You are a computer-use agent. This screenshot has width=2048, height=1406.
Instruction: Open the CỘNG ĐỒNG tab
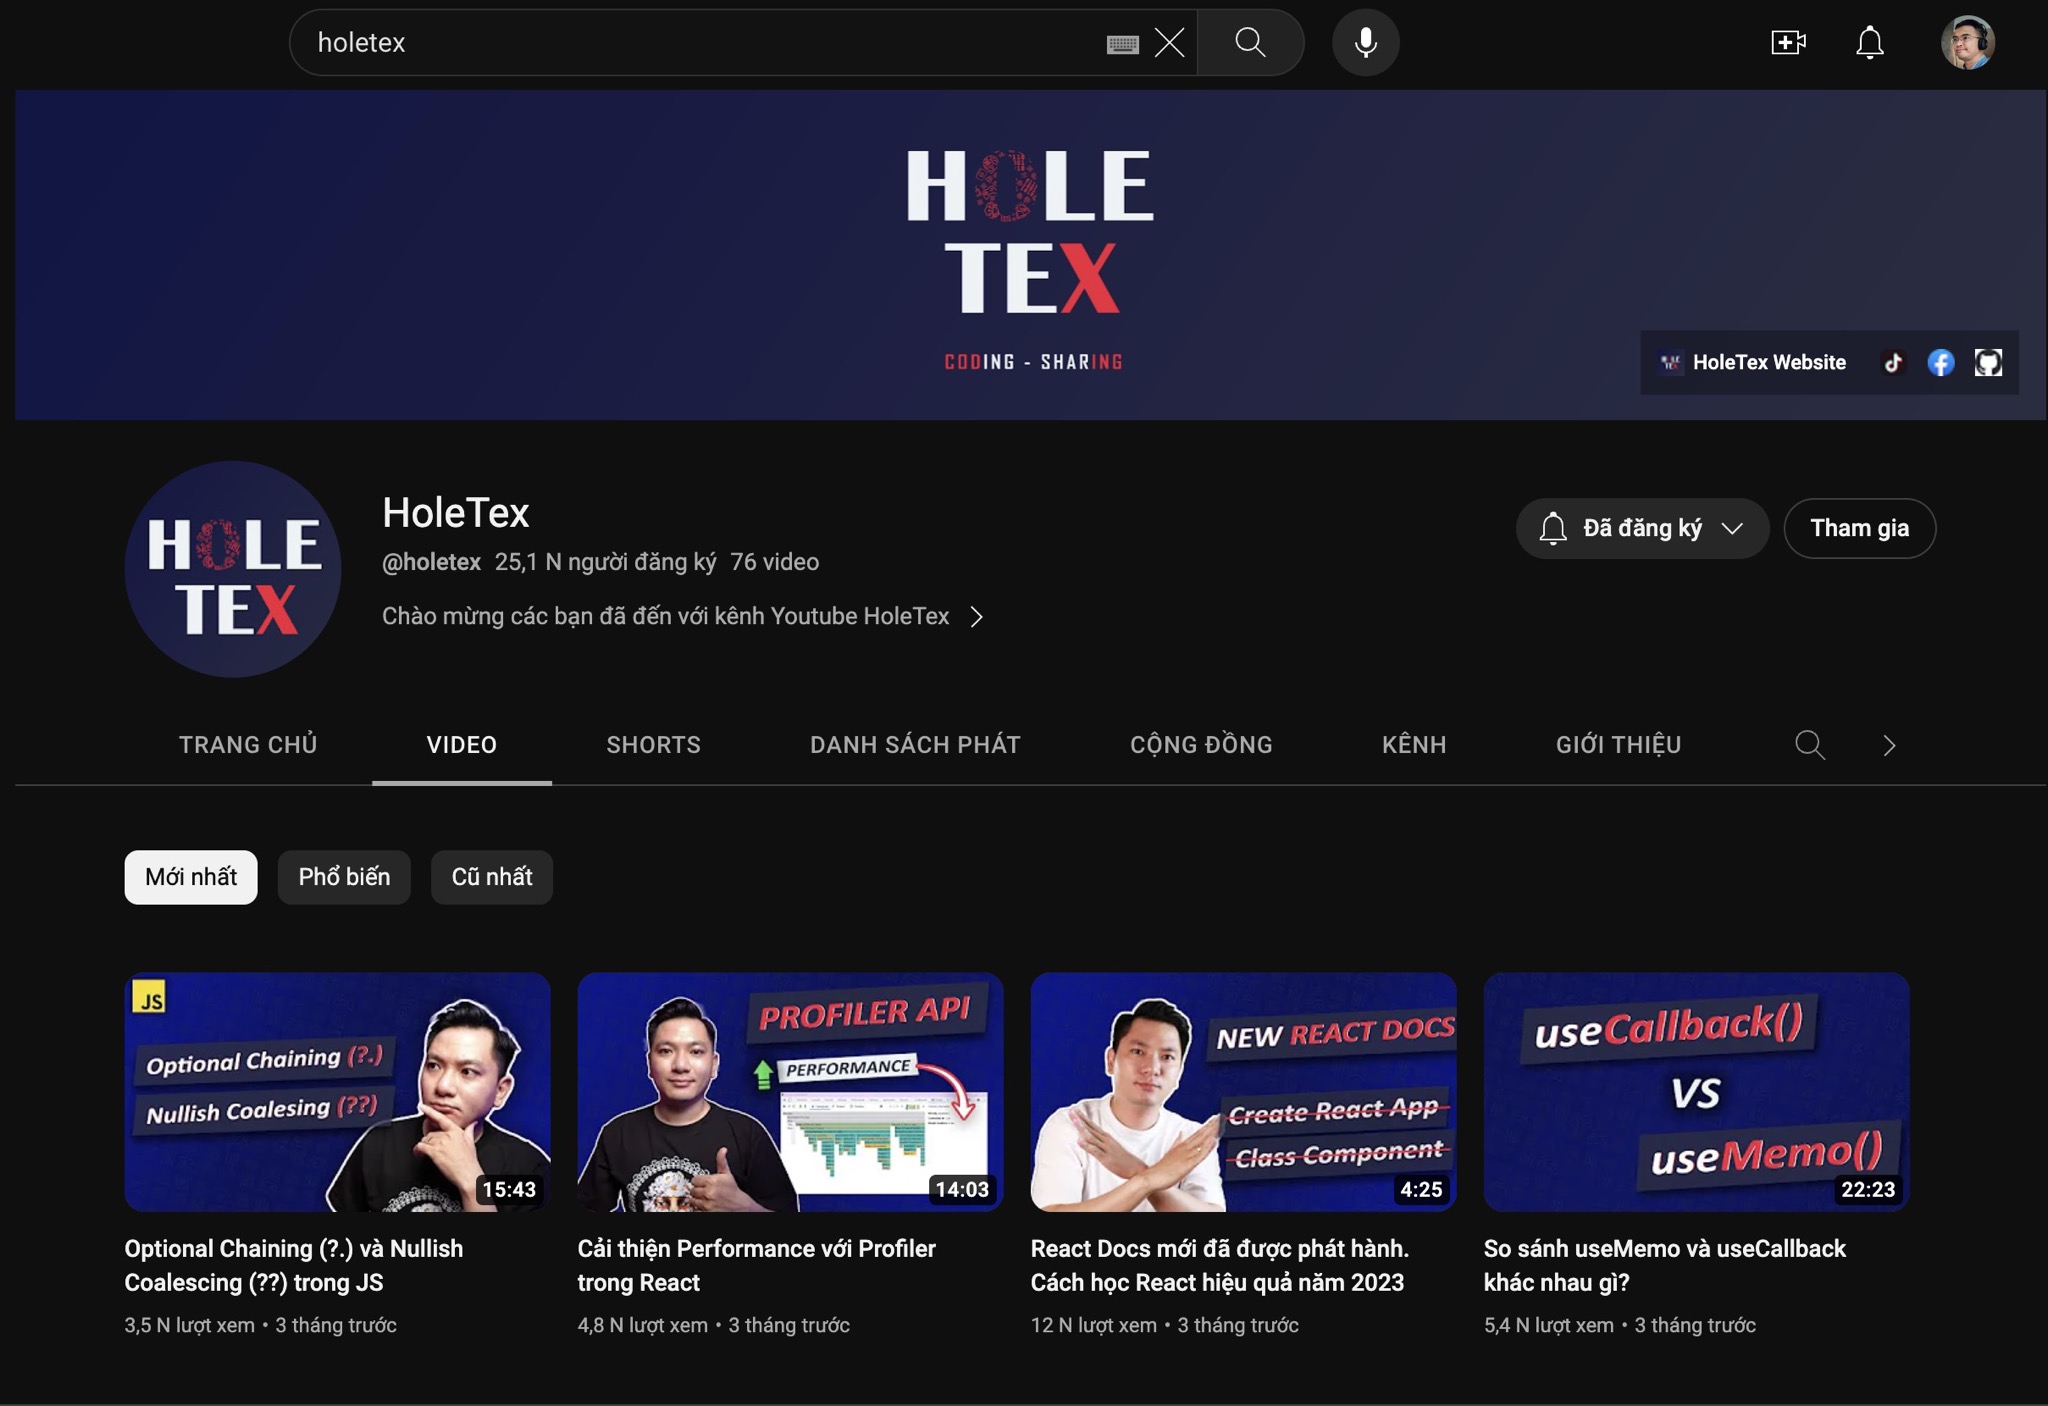pyautogui.click(x=1201, y=745)
